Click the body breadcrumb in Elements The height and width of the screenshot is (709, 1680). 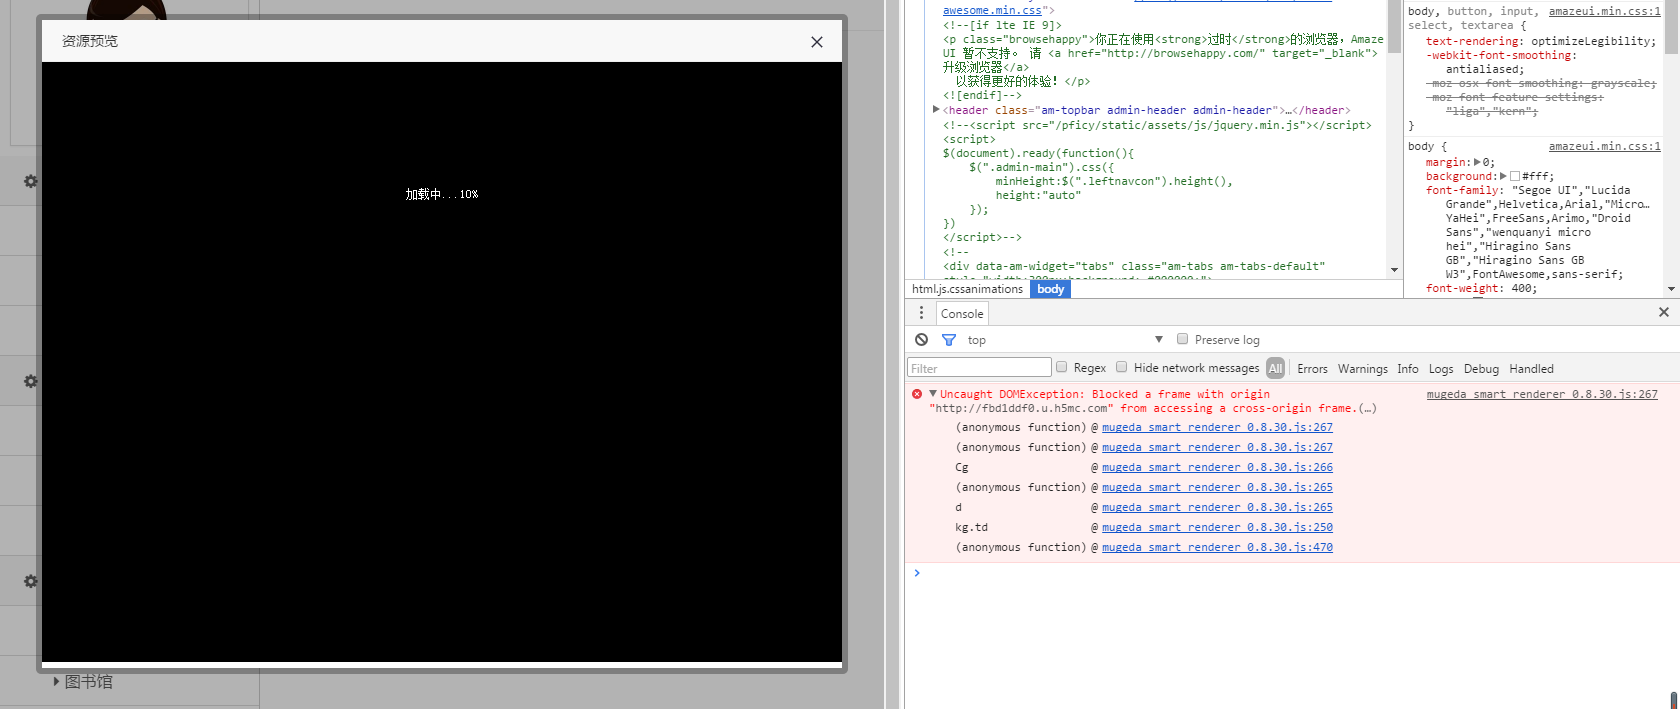coord(1050,289)
